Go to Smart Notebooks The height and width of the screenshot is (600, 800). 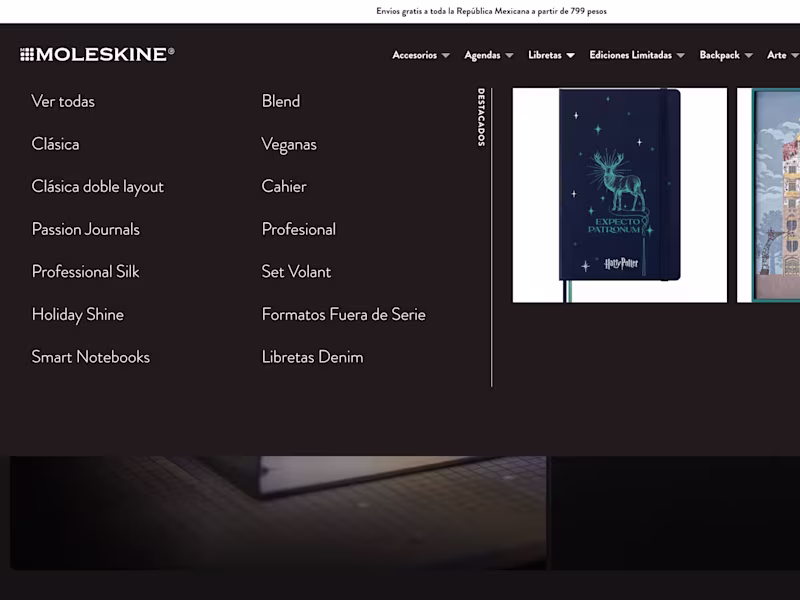coord(91,357)
